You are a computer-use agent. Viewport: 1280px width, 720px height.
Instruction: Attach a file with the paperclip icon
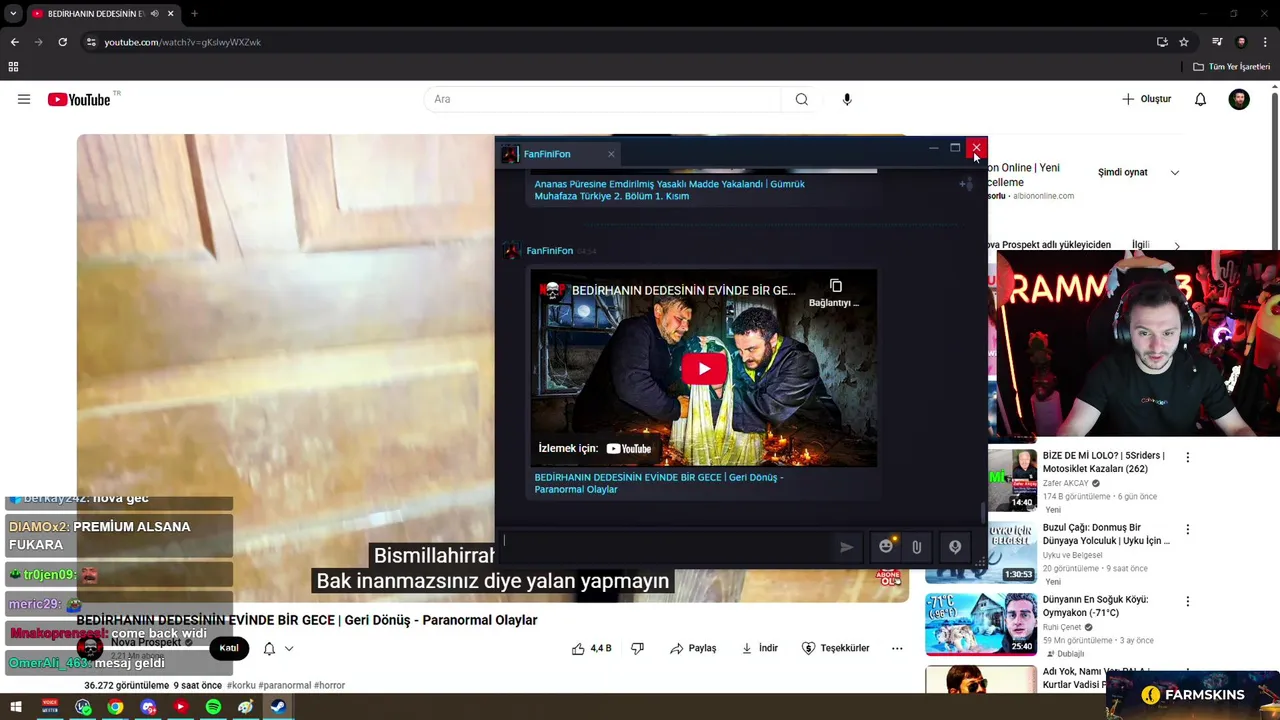pyautogui.click(x=916, y=547)
